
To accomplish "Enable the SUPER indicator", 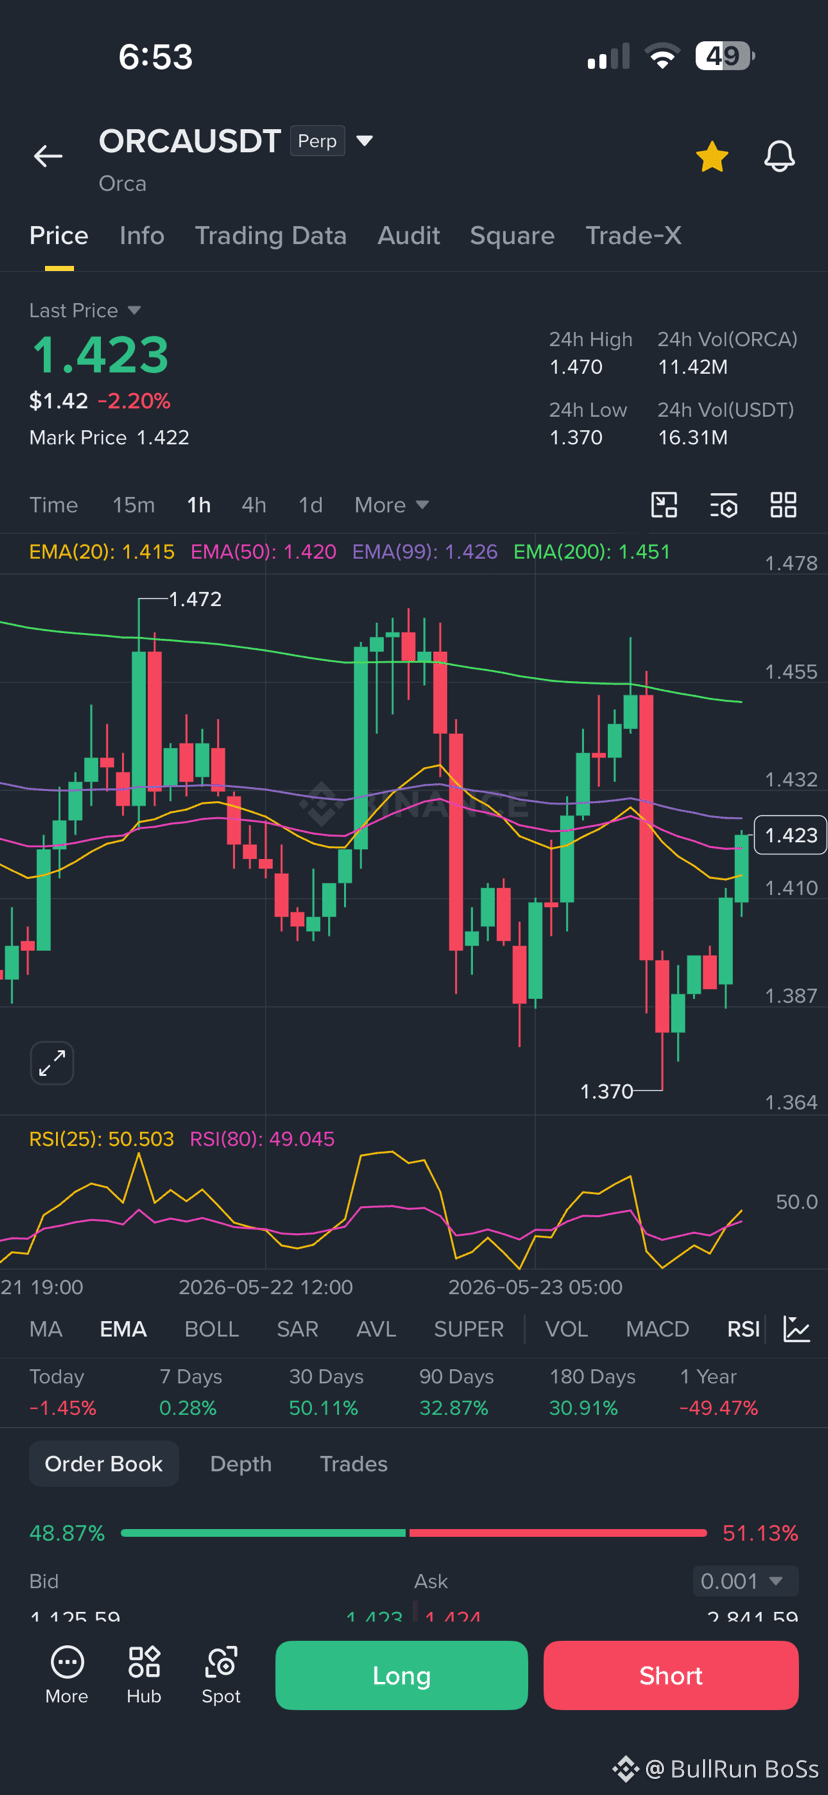I will [469, 1329].
